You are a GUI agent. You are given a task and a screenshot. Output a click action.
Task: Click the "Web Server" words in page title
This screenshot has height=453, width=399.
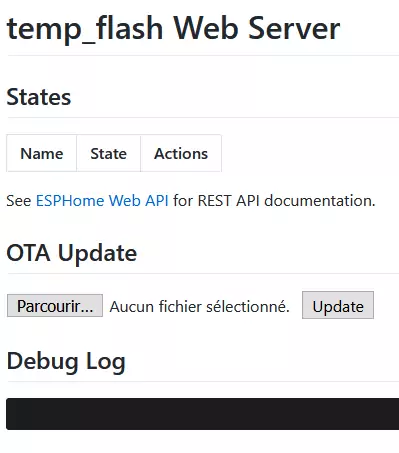tap(257, 28)
